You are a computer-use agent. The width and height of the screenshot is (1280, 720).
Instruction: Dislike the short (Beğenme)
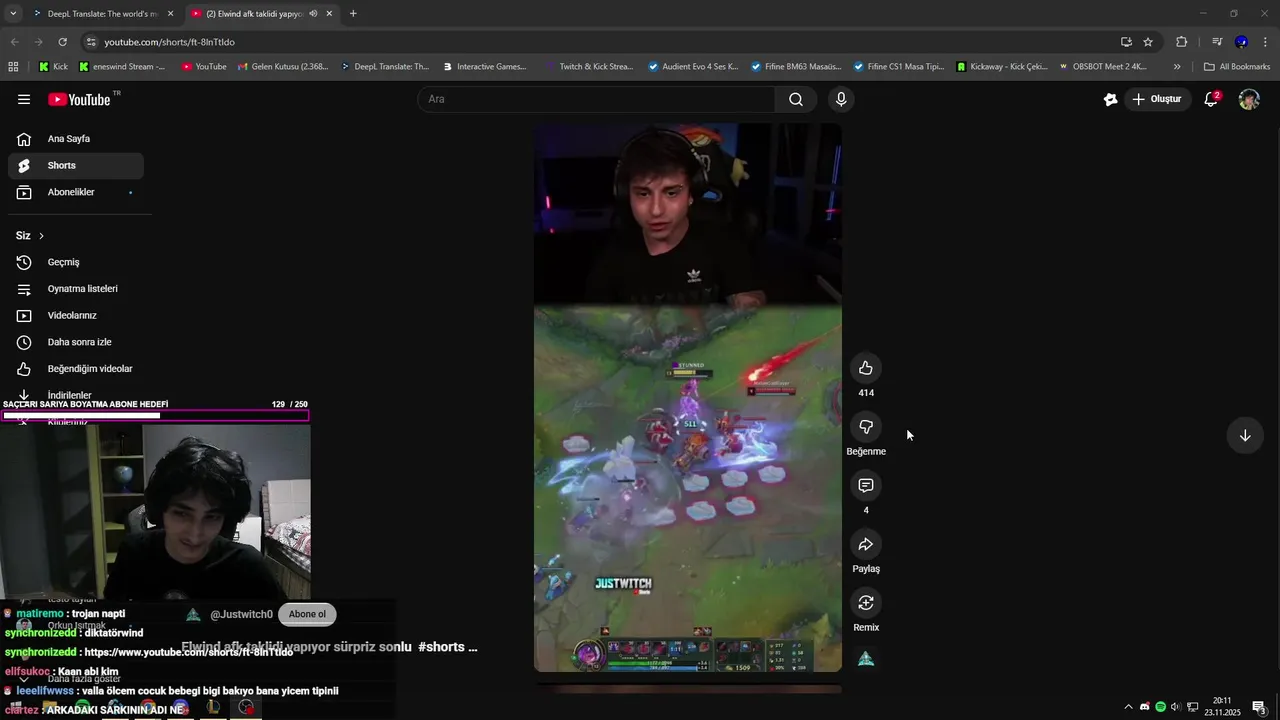(866, 427)
